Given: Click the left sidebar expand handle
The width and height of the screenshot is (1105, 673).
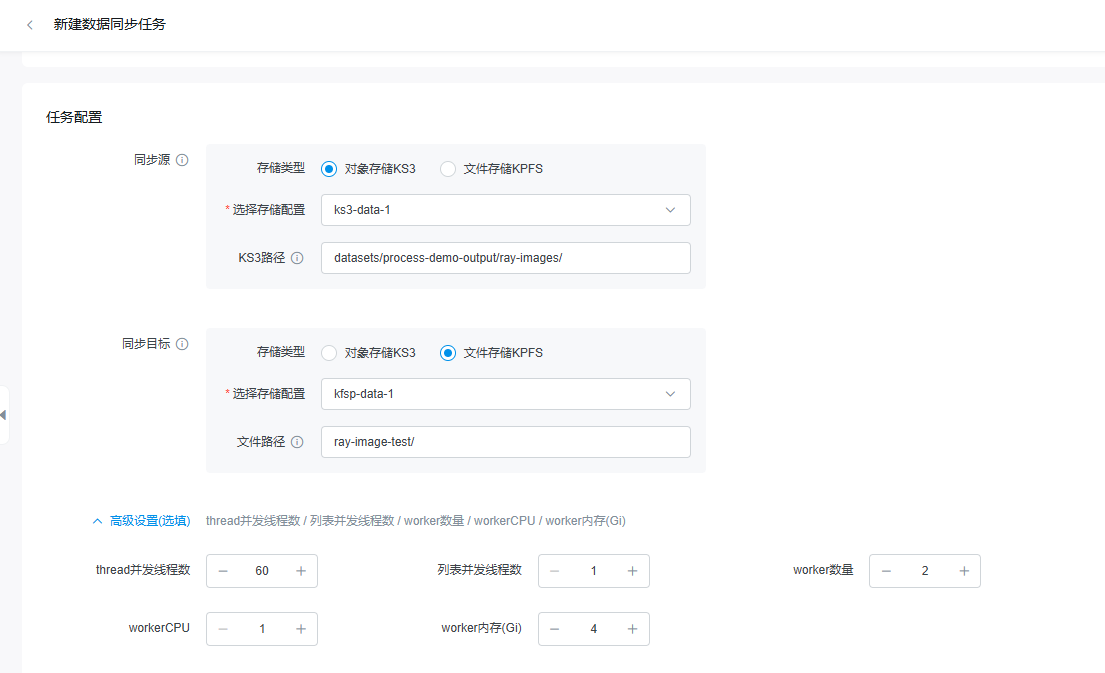Looking at the screenshot, I should 4,414.
